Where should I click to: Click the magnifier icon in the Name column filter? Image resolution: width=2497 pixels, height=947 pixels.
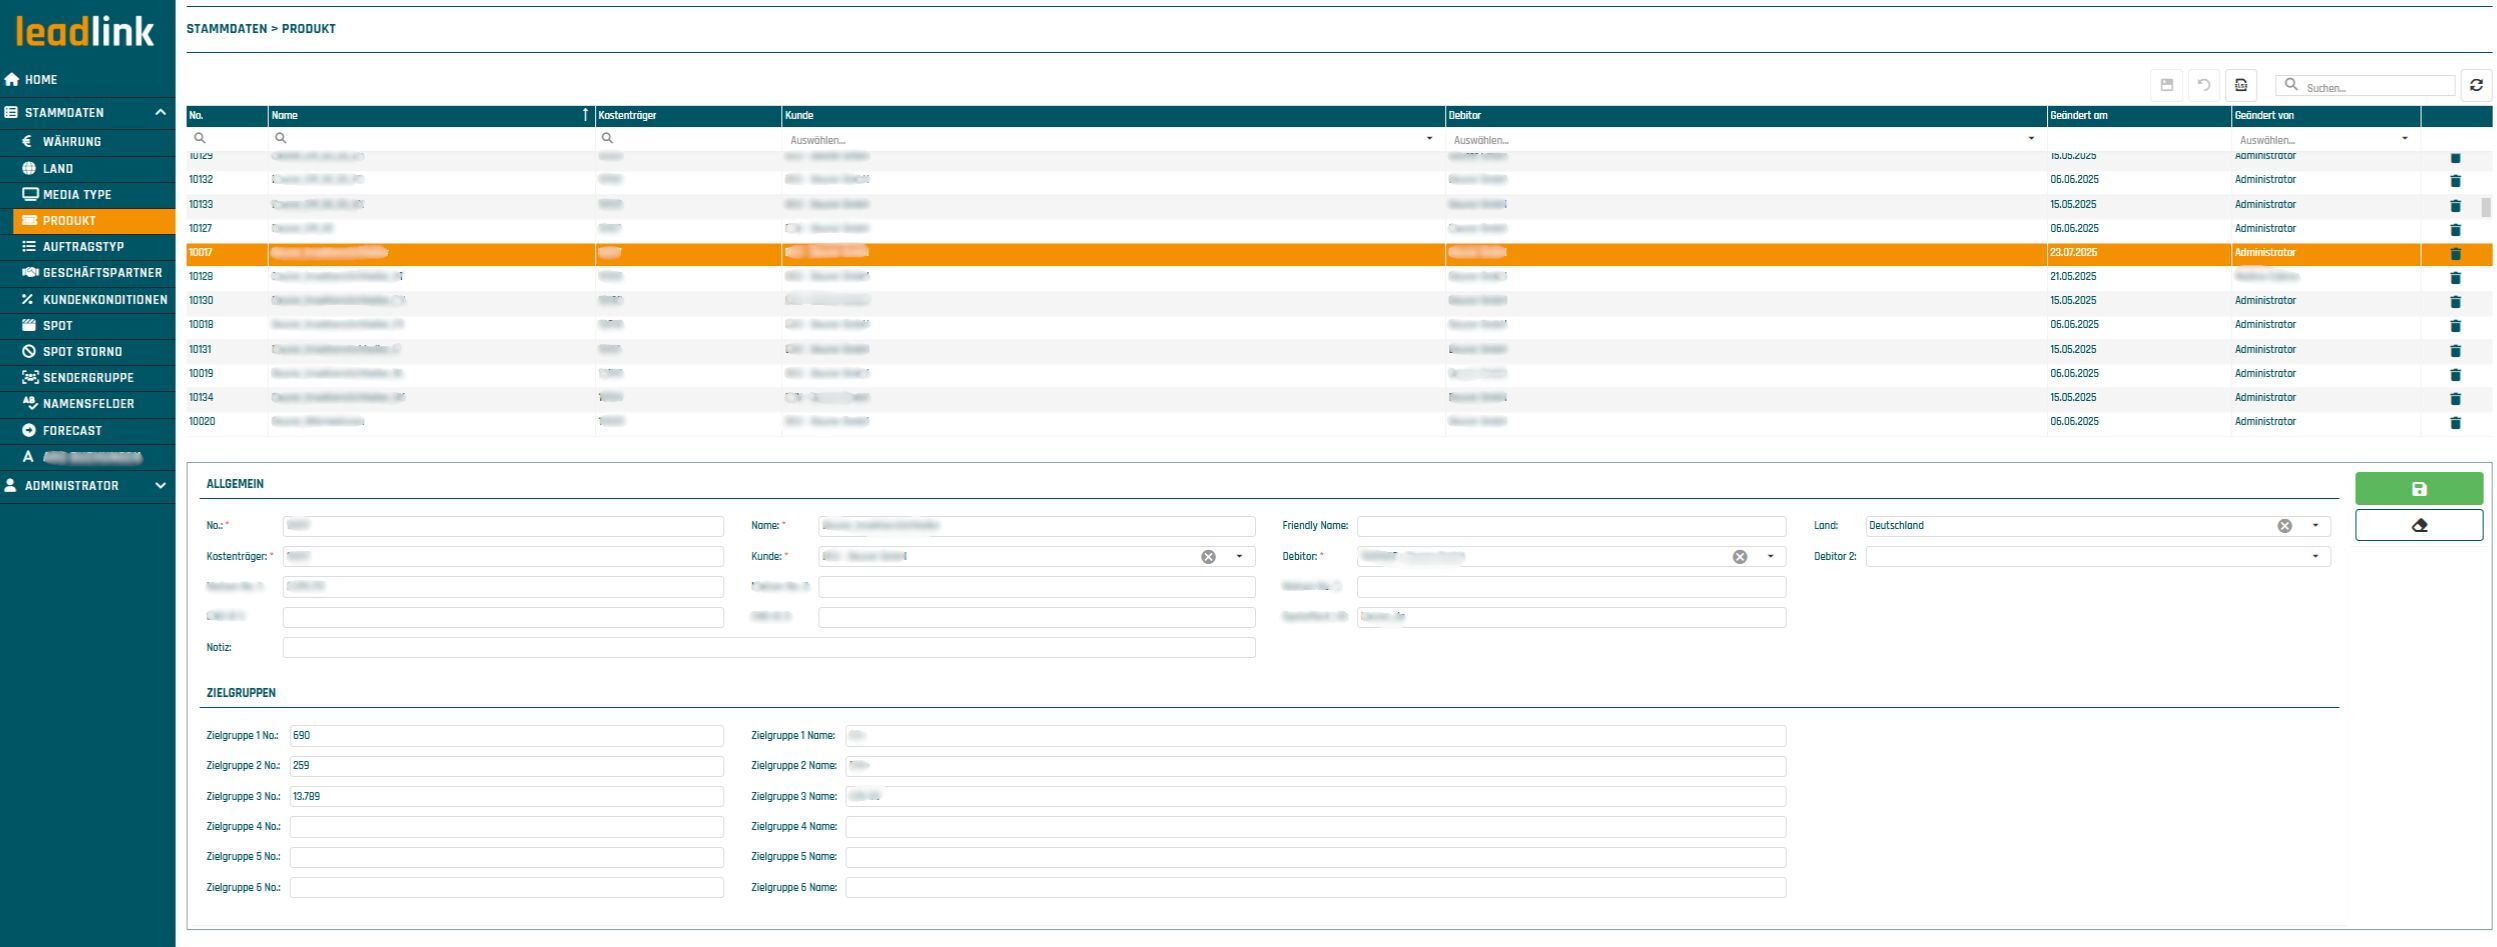[x=278, y=139]
